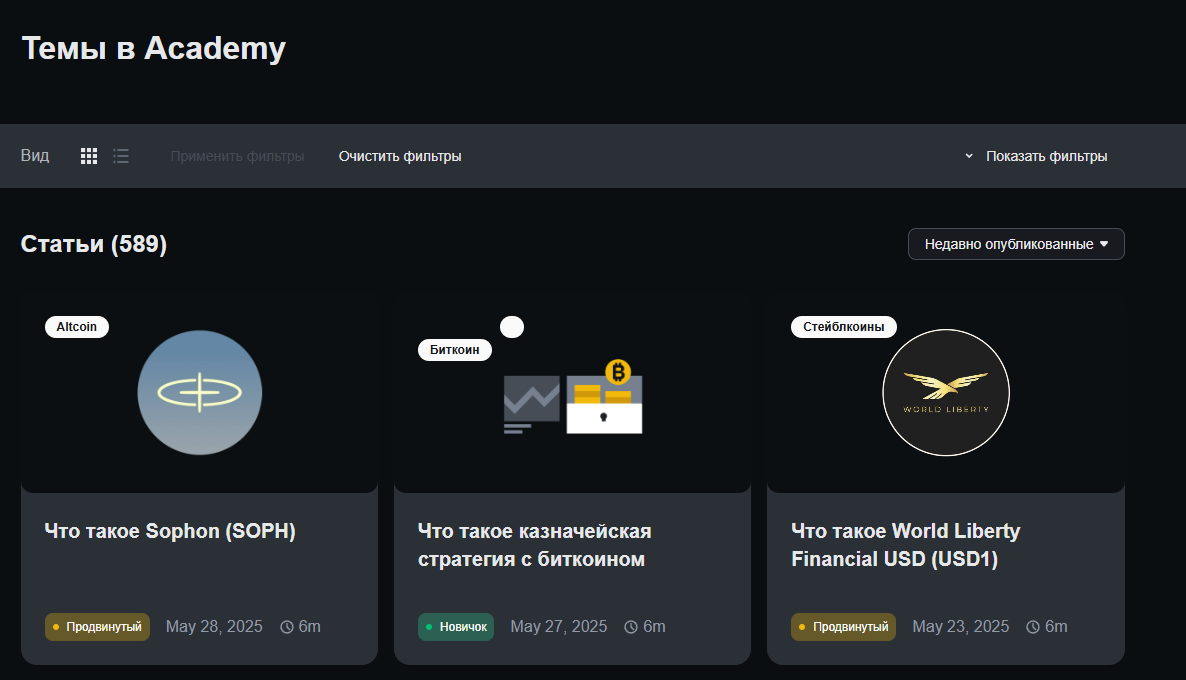Image resolution: width=1186 pixels, height=680 pixels.
Task: Click the Вид label
Action: [35, 155]
